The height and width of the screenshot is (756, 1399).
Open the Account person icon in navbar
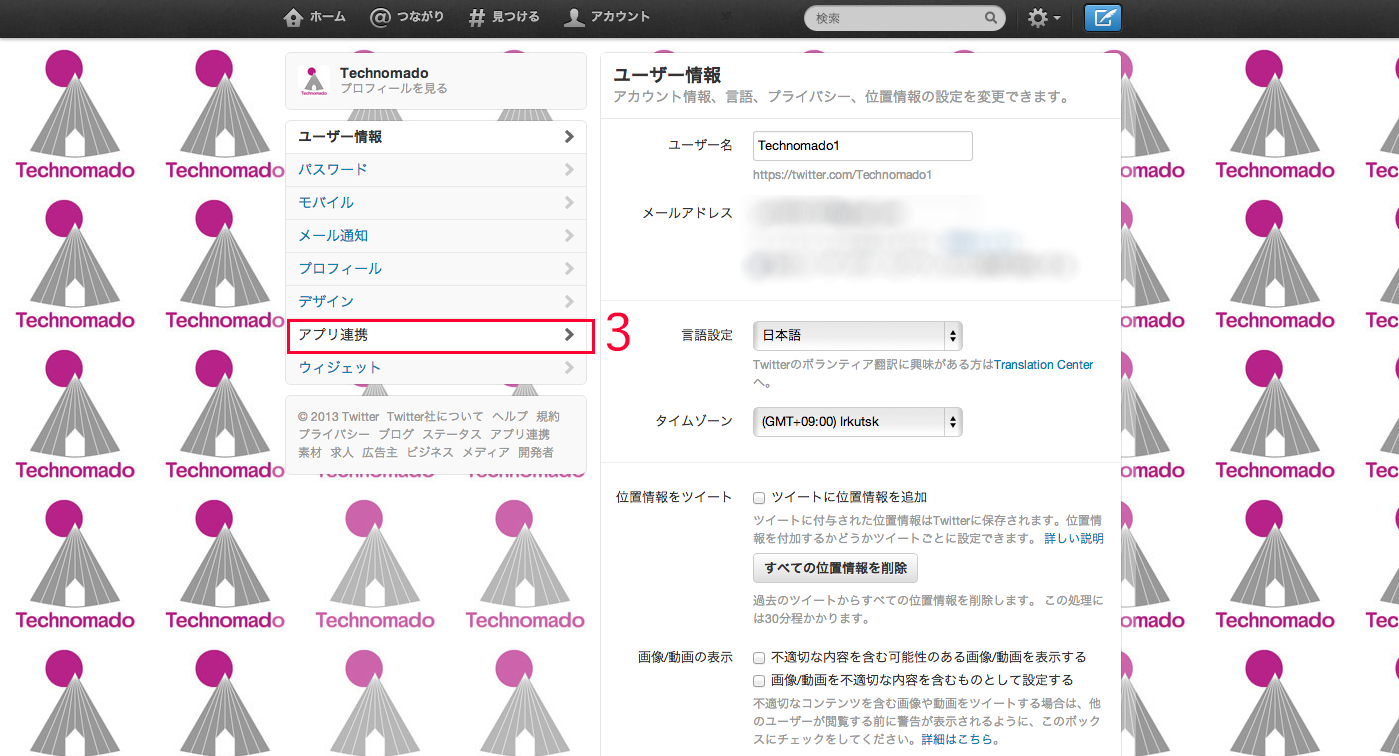[574, 18]
